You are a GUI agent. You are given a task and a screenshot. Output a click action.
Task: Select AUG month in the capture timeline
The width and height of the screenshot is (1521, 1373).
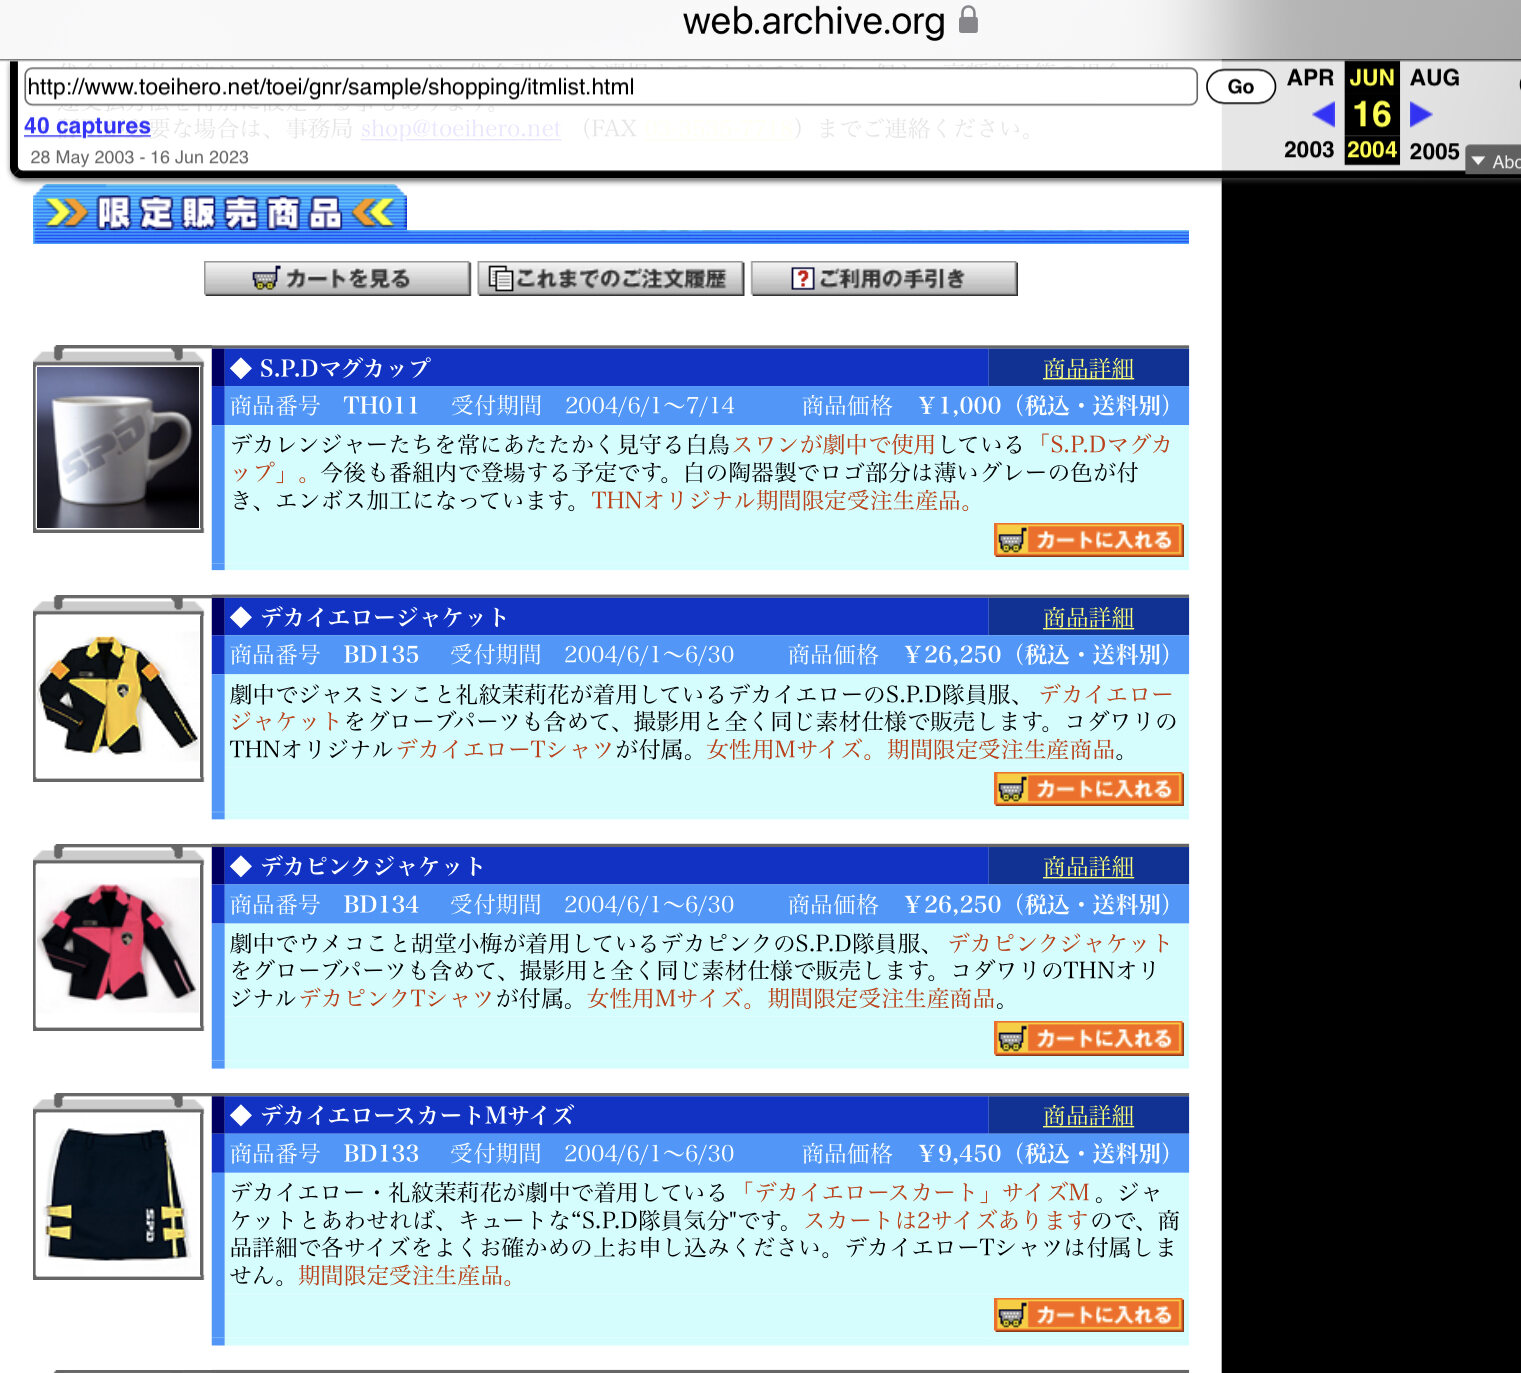click(x=1434, y=78)
